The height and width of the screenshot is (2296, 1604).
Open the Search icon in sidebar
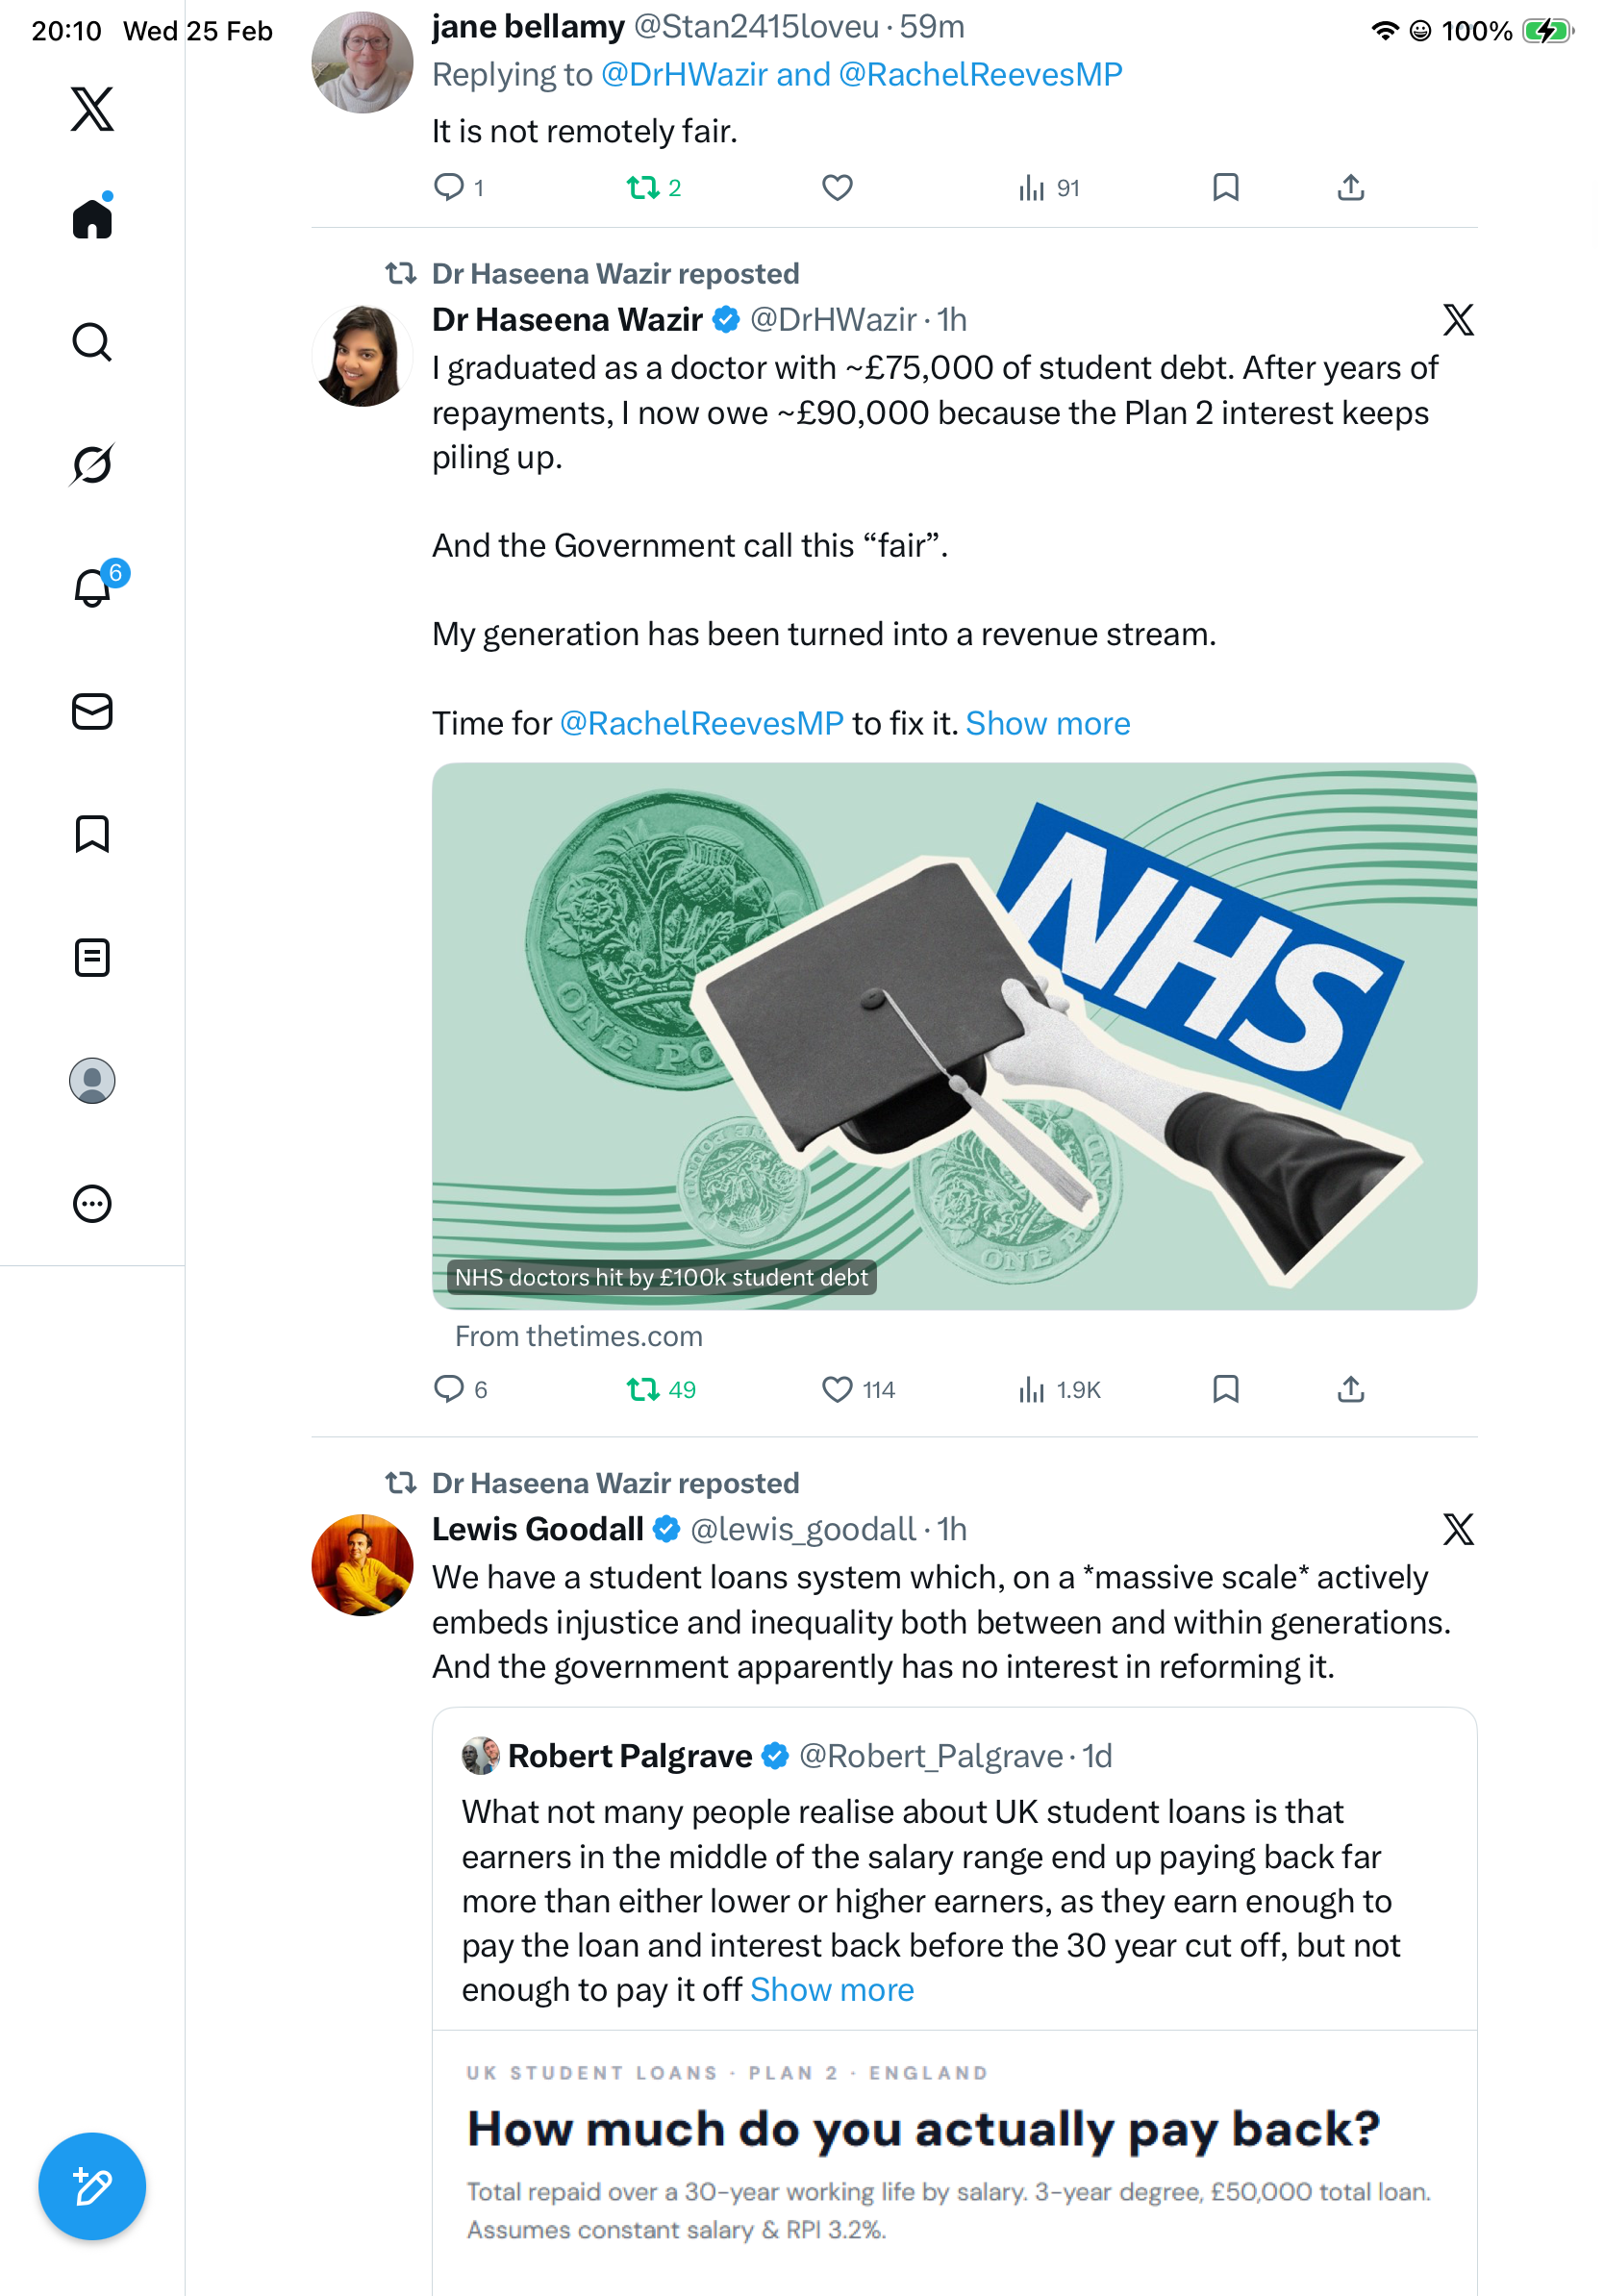92,342
